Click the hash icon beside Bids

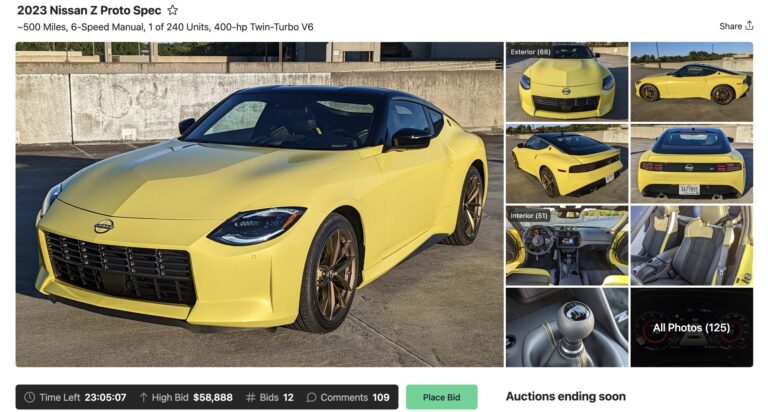point(250,397)
